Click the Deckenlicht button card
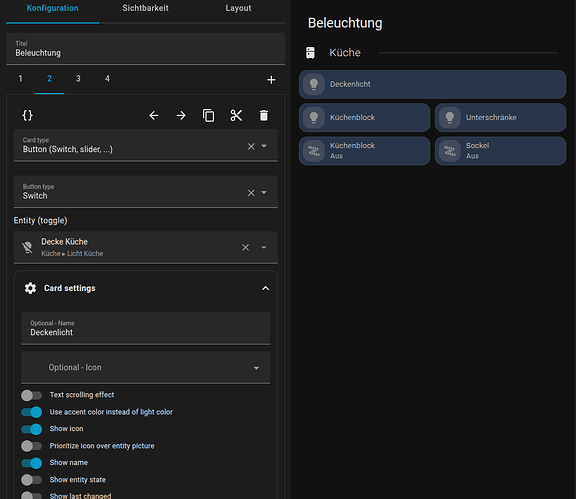The width and height of the screenshot is (576, 499). (x=432, y=85)
